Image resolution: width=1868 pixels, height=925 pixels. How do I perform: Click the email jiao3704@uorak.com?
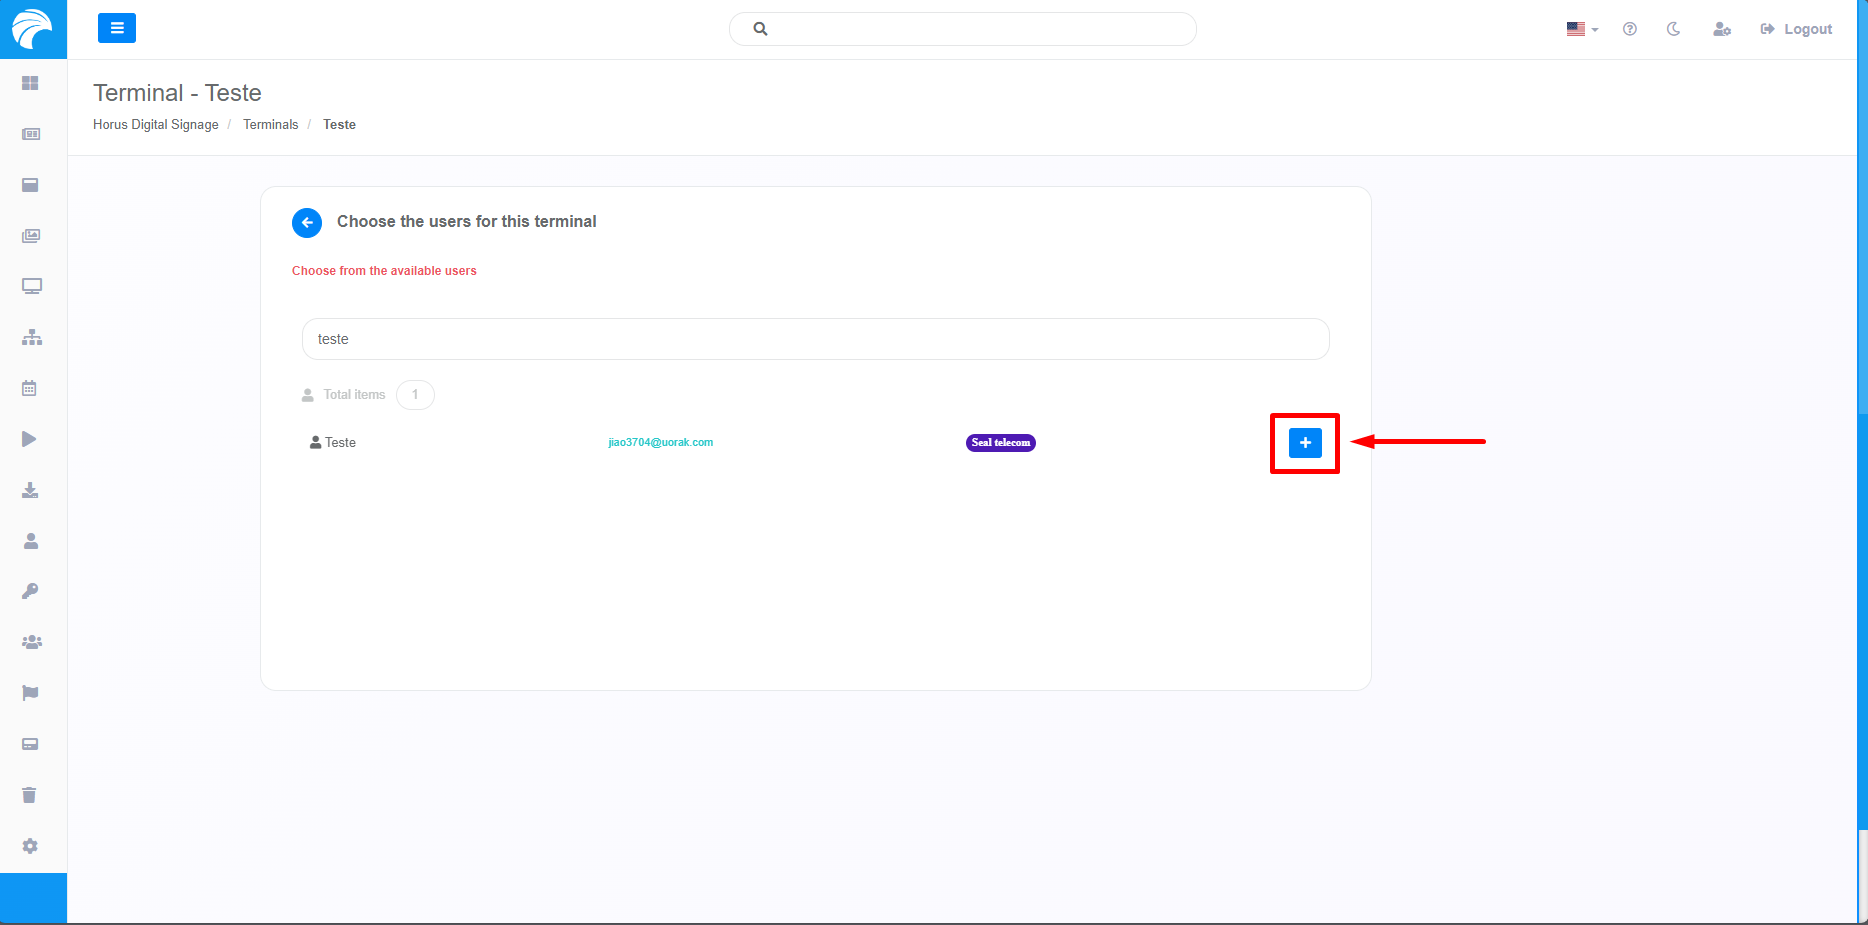click(660, 442)
